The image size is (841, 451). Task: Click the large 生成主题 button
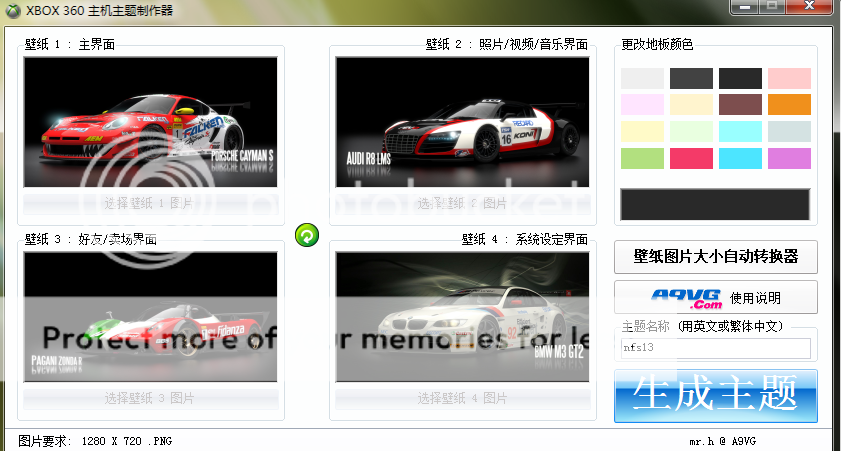[715, 395]
